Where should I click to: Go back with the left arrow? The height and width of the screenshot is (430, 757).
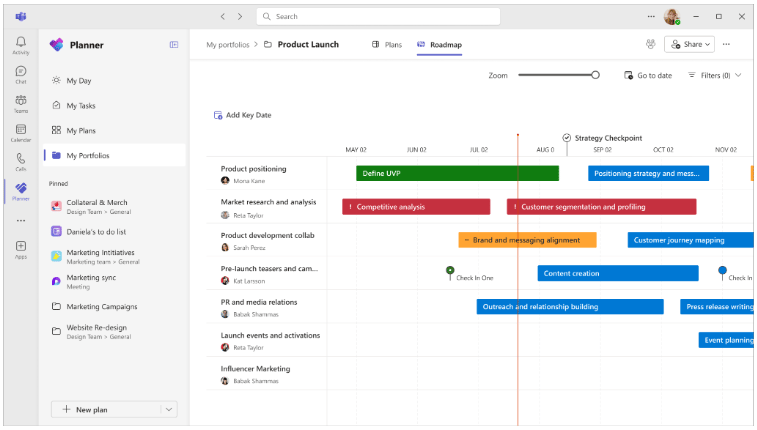223,16
